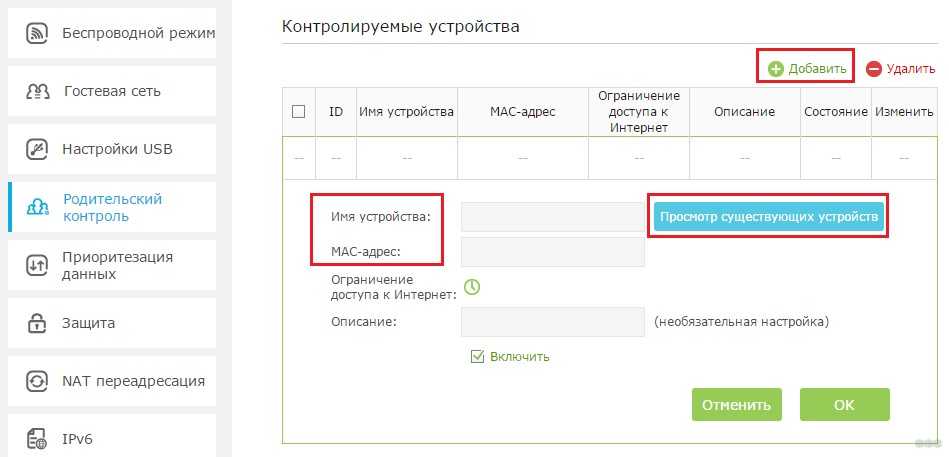This screenshot has height=457, width=949.
Task: Go to Настройки USB menu section
Action: pos(111,150)
